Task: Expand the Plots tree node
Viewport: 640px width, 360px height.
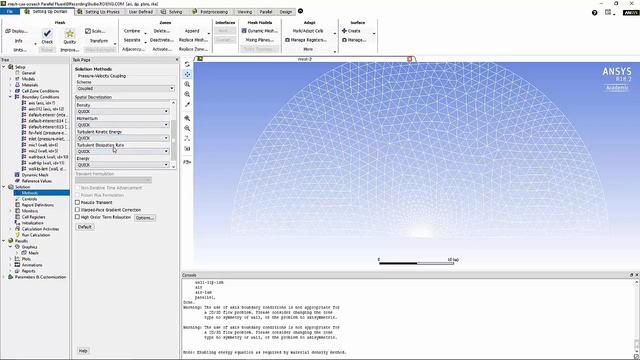Action: 10,259
